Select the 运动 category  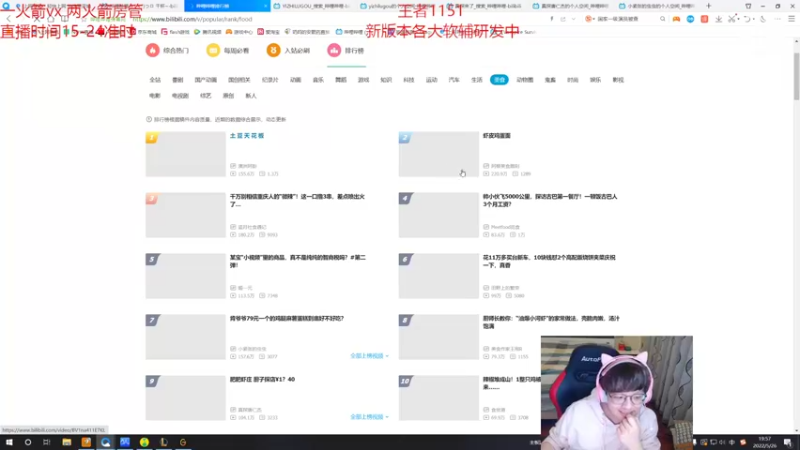(x=432, y=80)
